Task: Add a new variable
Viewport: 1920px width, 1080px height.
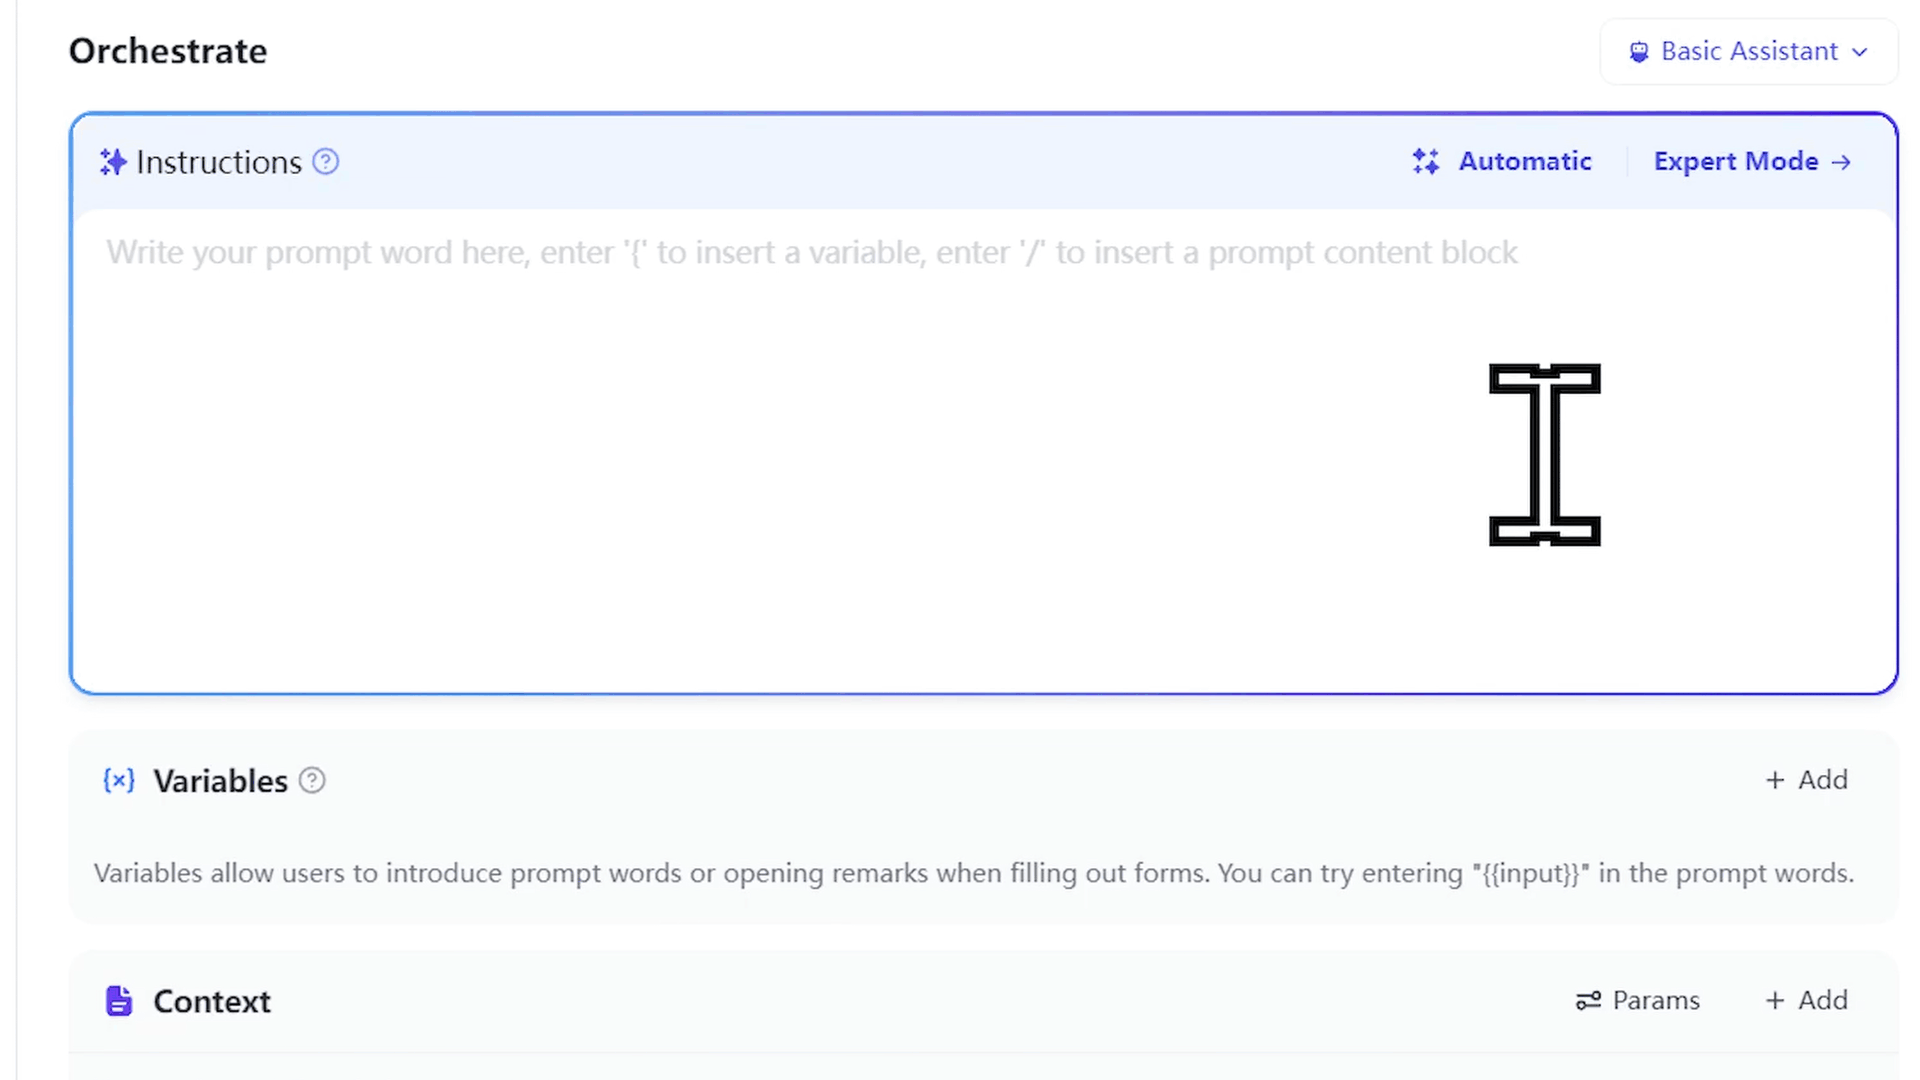Action: 1807,780
